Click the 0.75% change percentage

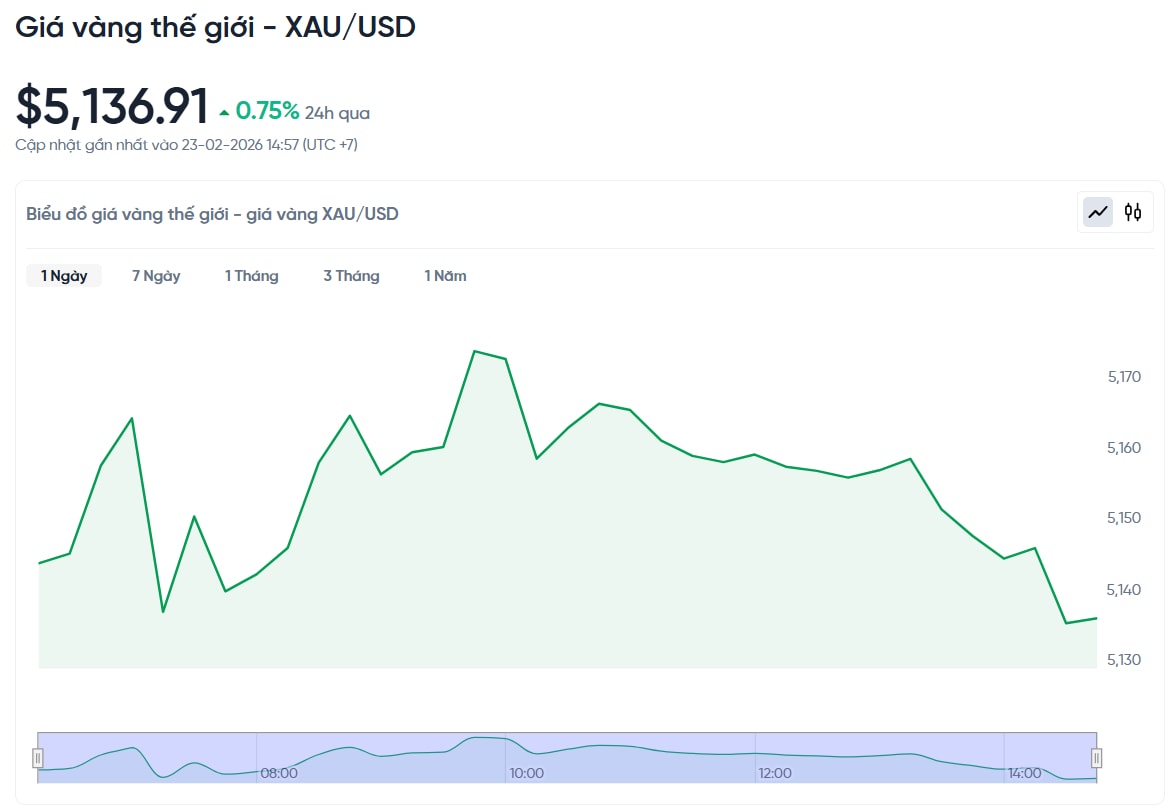click(267, 110)
